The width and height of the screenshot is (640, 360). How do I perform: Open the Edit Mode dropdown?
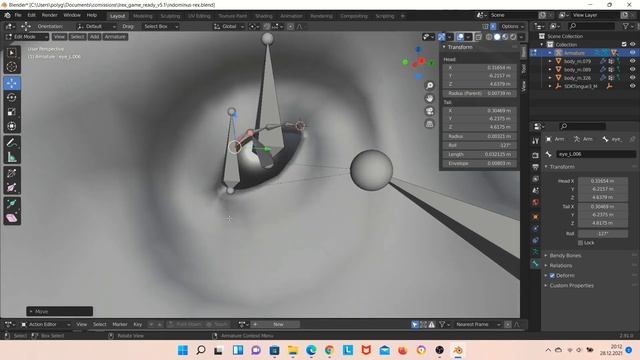click(x=27, y=37)
